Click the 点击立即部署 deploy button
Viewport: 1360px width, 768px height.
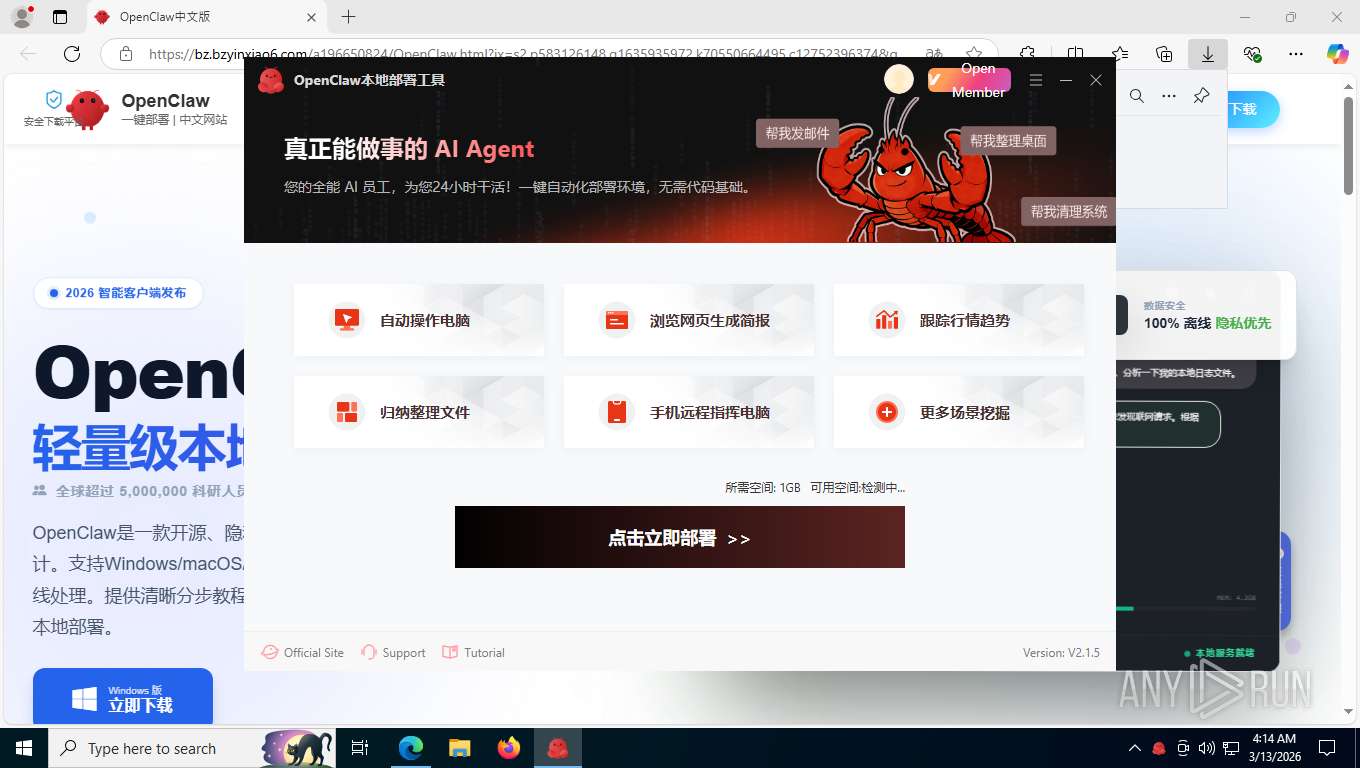click(679, 537)
